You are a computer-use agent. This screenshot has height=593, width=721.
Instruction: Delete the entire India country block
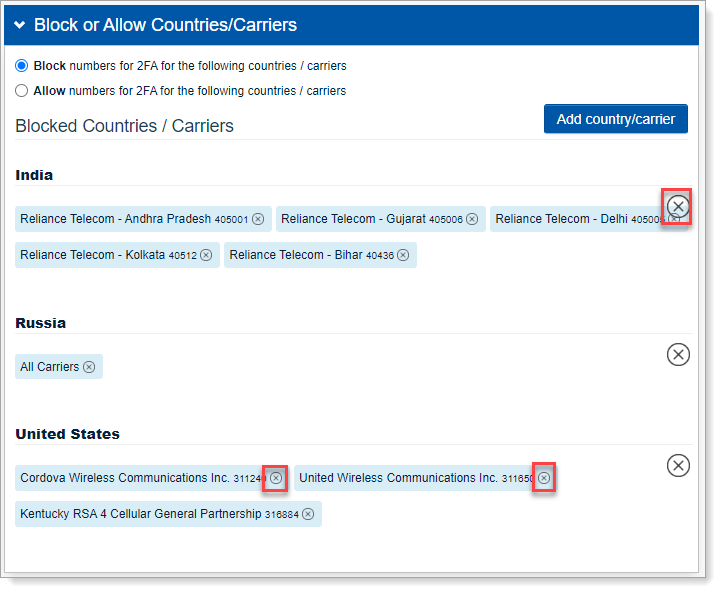(x=678, y=206)
